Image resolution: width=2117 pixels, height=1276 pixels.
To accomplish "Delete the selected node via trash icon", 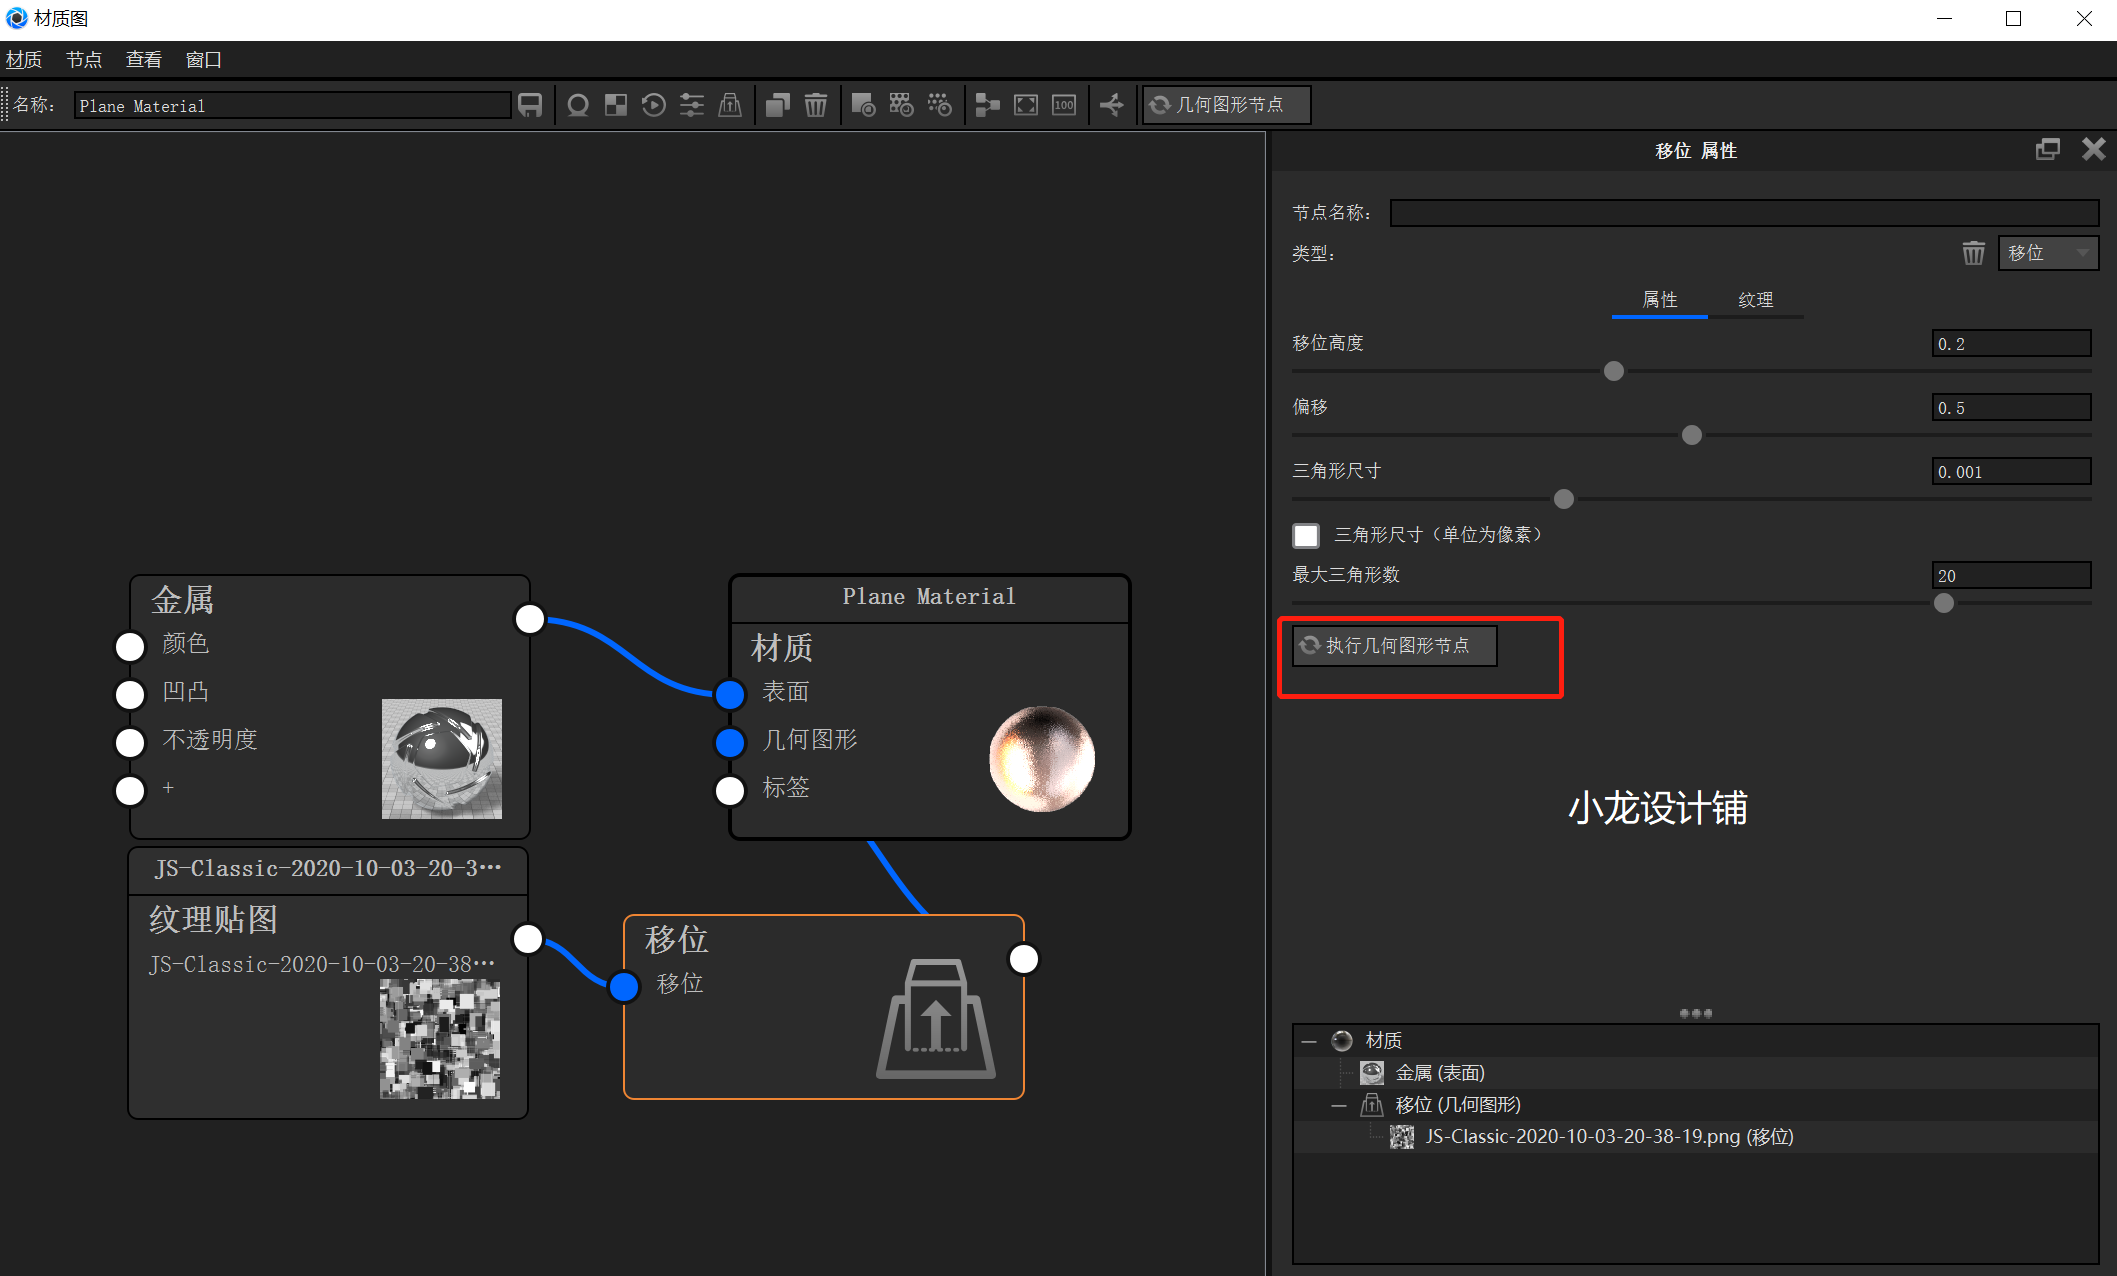I will (816, 104).
